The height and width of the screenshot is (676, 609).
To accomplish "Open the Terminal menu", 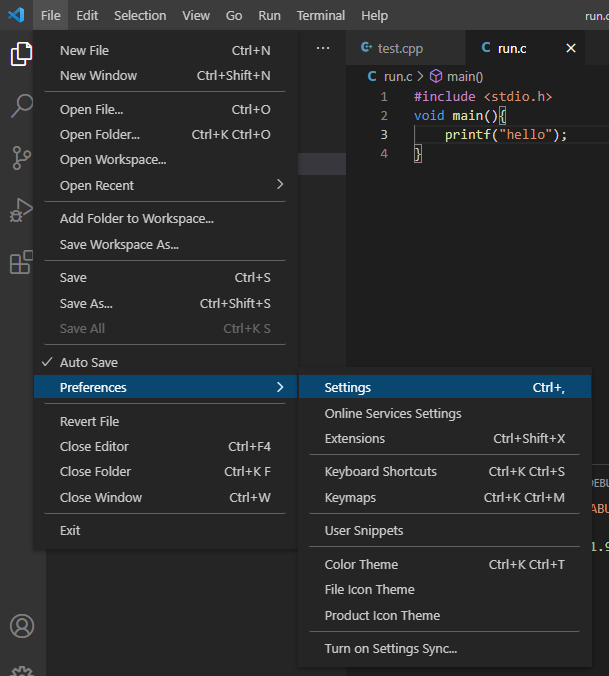I will 321,16.
